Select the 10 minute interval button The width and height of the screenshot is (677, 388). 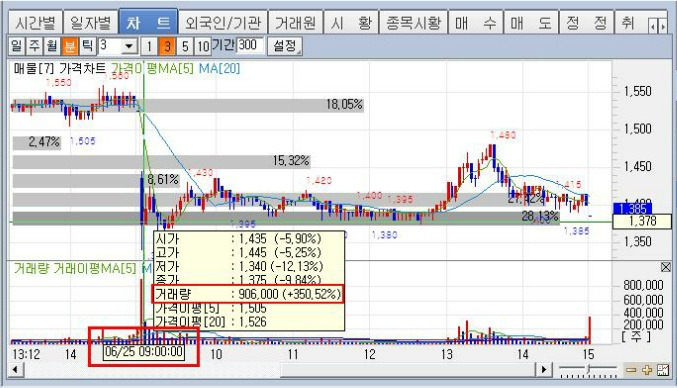203,46
